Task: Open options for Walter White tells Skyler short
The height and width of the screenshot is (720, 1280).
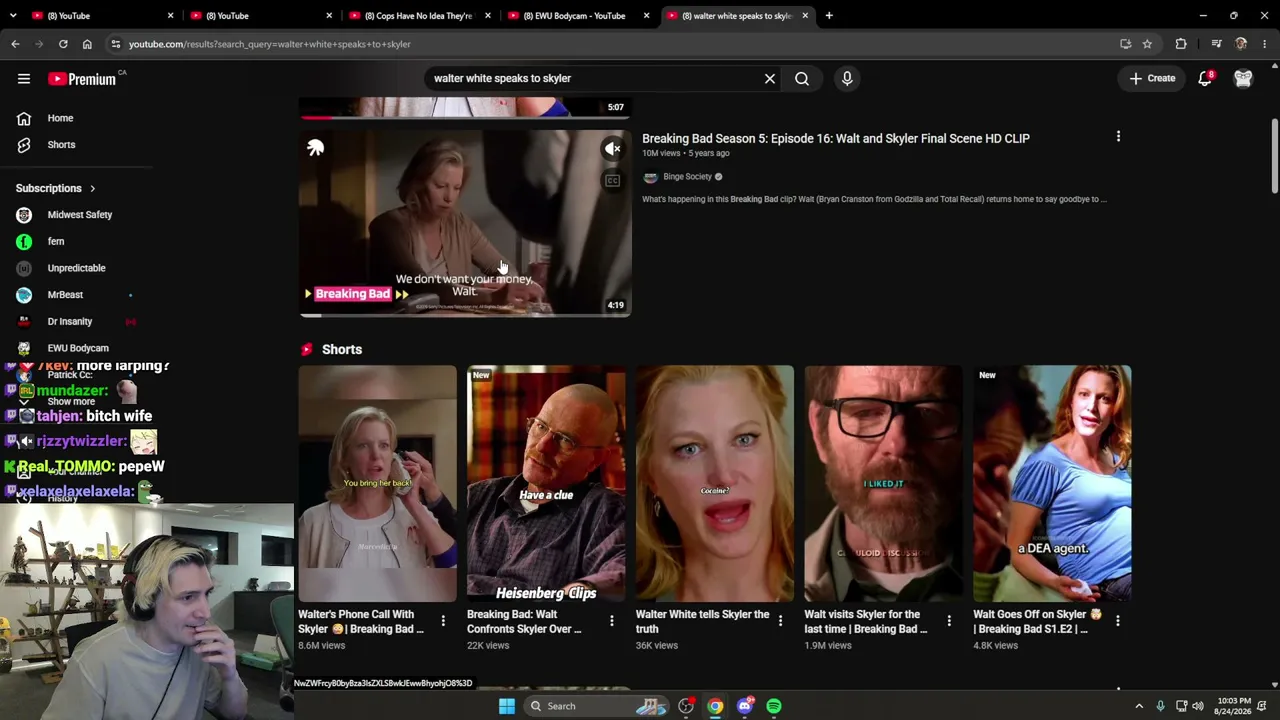Action: 780,621
